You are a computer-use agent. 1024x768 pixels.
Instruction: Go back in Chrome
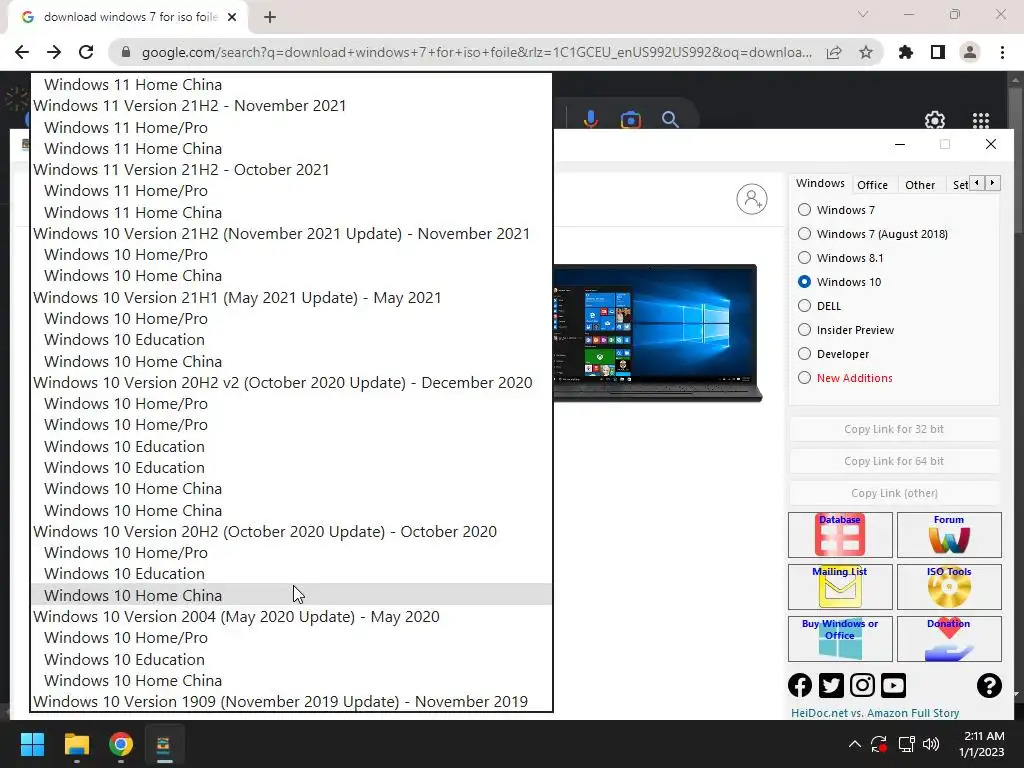tap(22, 52)
